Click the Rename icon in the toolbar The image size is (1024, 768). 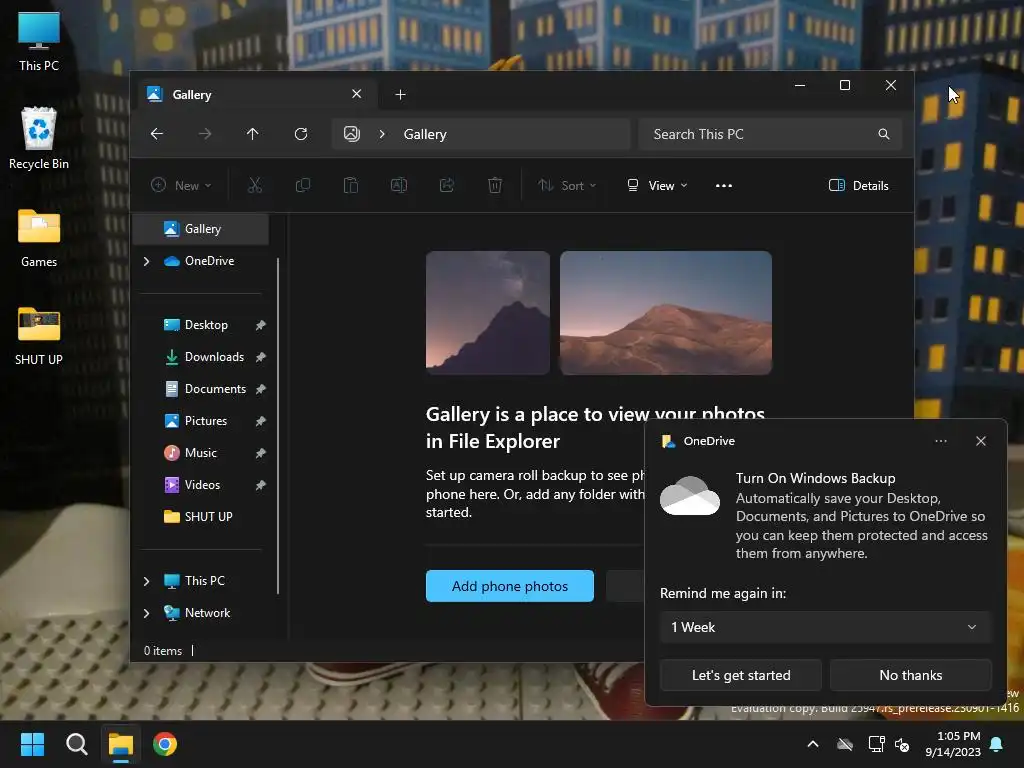399,185
